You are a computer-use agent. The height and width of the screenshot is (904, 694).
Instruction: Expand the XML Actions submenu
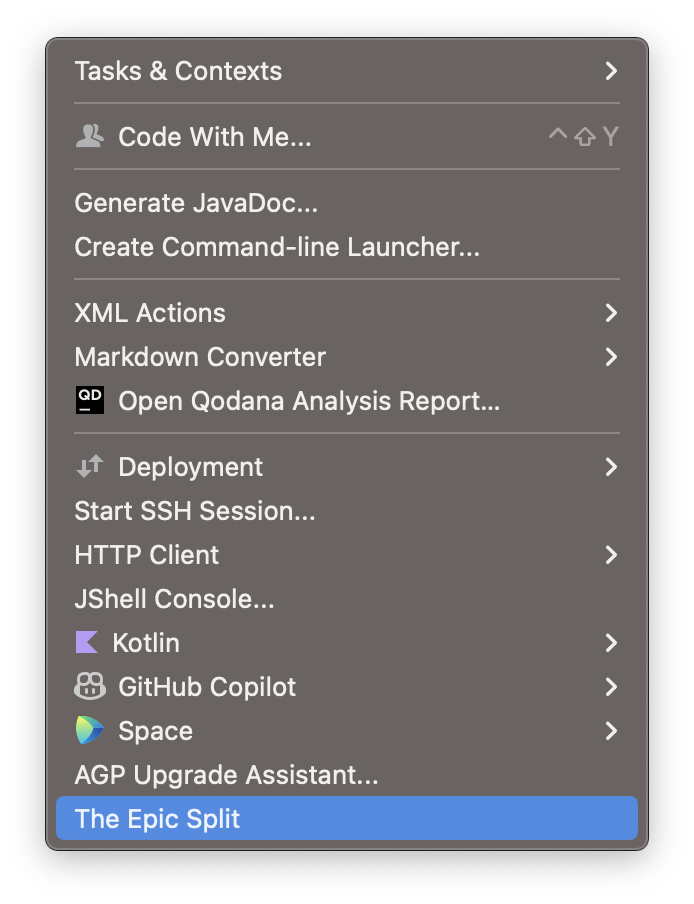click(612, 313)
